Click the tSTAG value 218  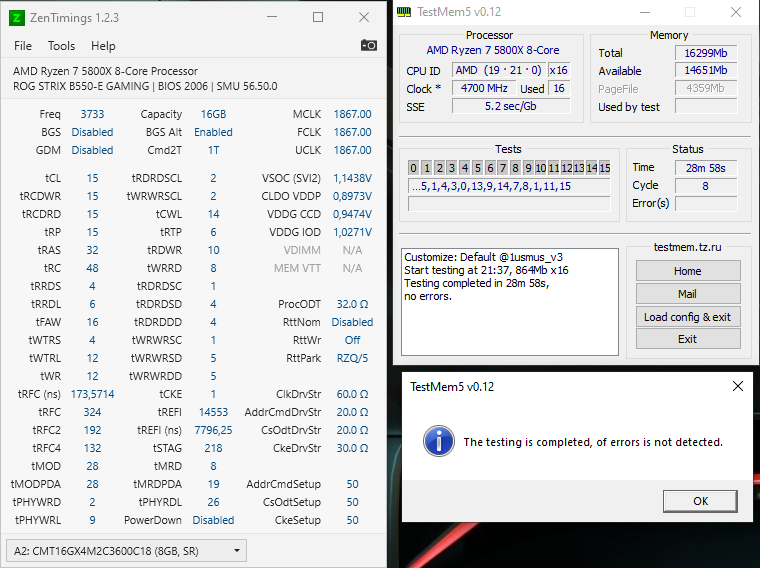(x=213, y=448)
